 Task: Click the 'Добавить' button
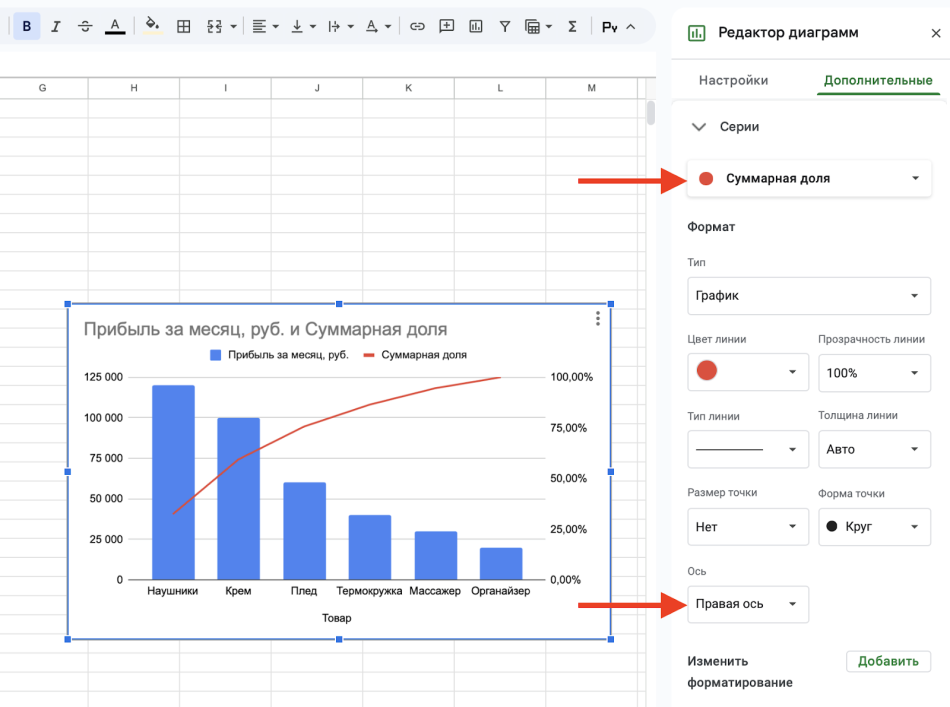(x=888, y=661)
